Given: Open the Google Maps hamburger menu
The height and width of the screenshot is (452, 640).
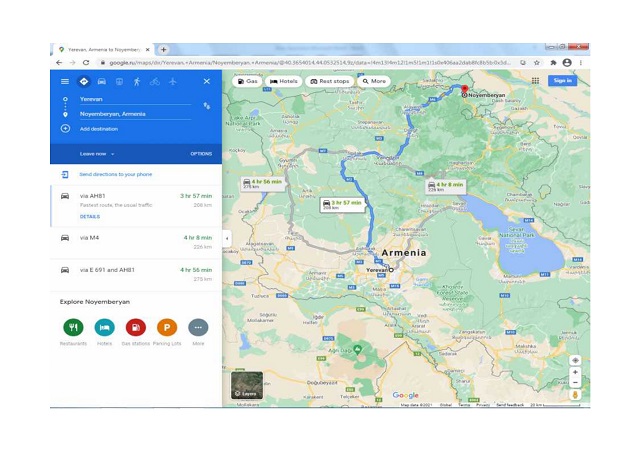Looking at the screenshot, I should point(65,81).
